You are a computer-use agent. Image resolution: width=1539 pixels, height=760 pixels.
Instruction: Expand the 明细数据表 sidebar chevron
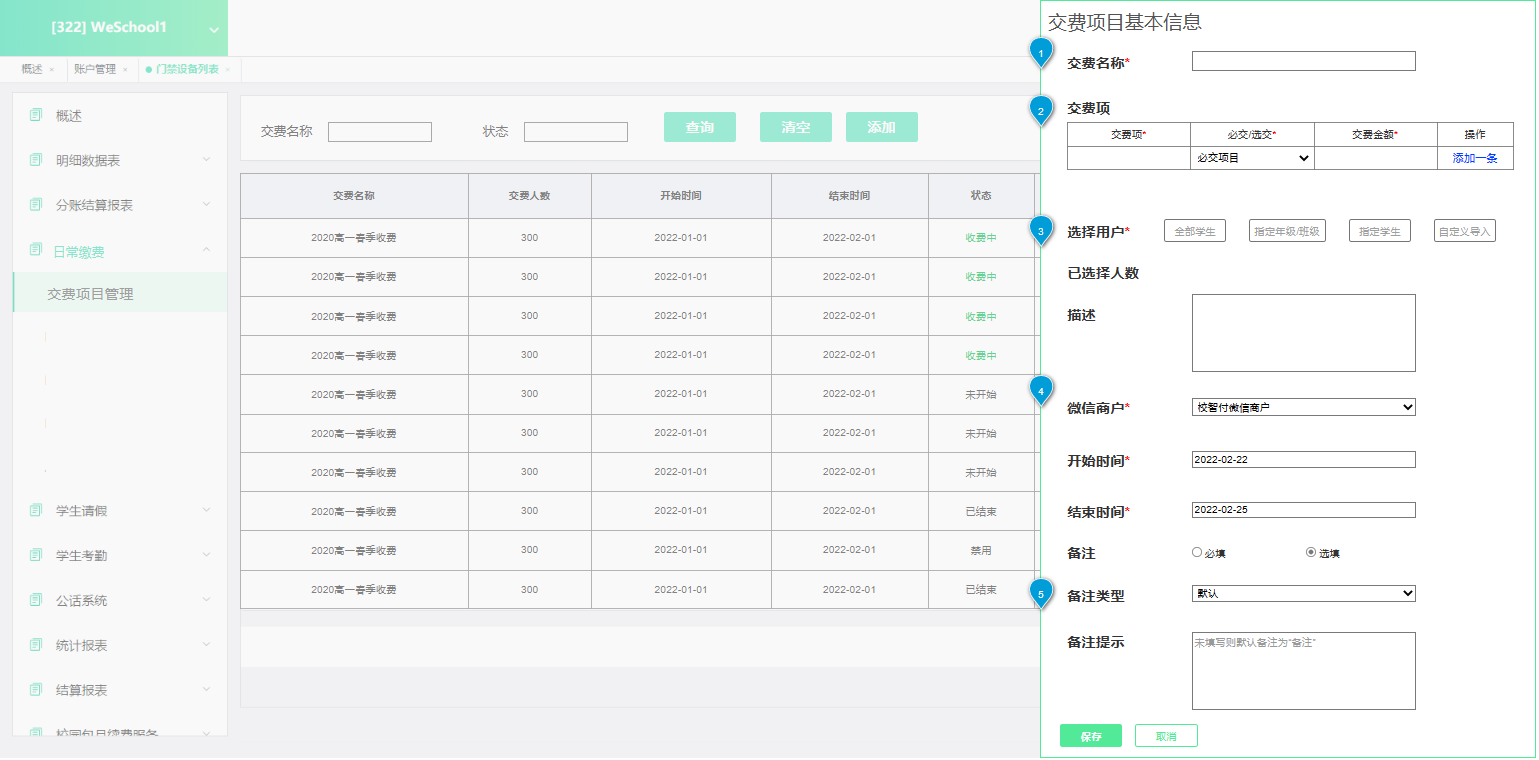(206, 159)
